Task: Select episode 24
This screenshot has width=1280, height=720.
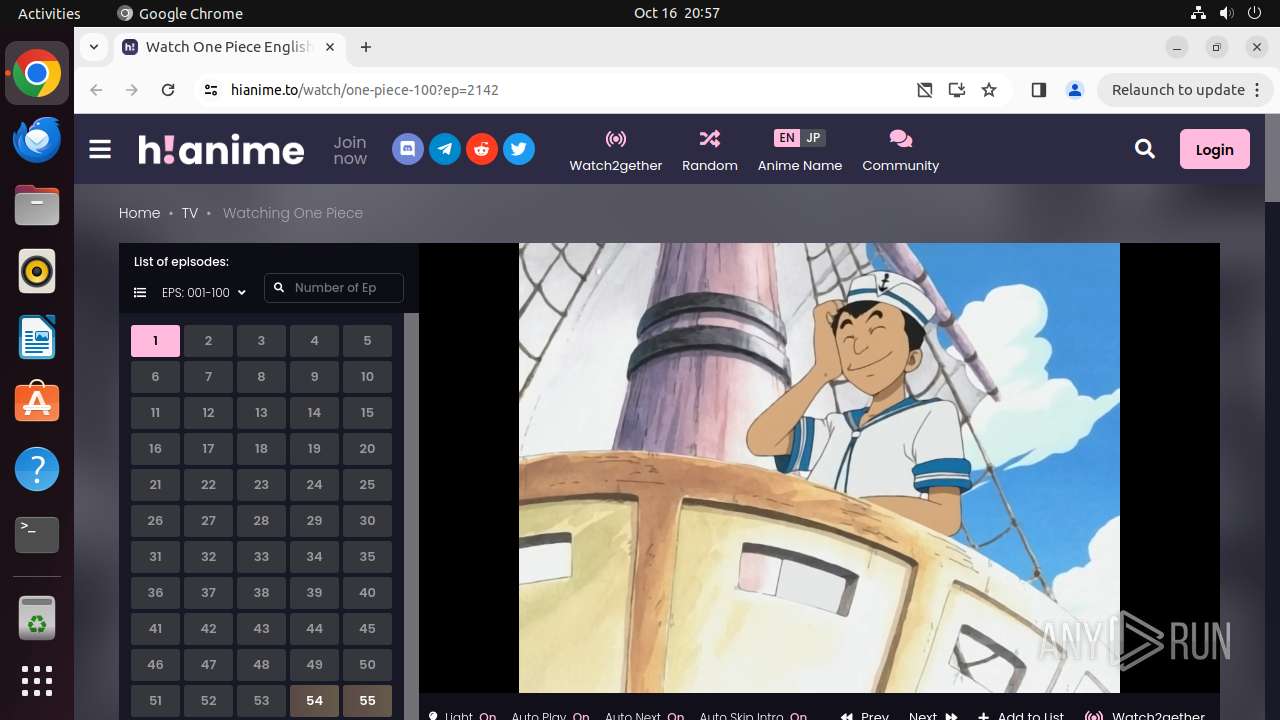Action: [314, 485]
